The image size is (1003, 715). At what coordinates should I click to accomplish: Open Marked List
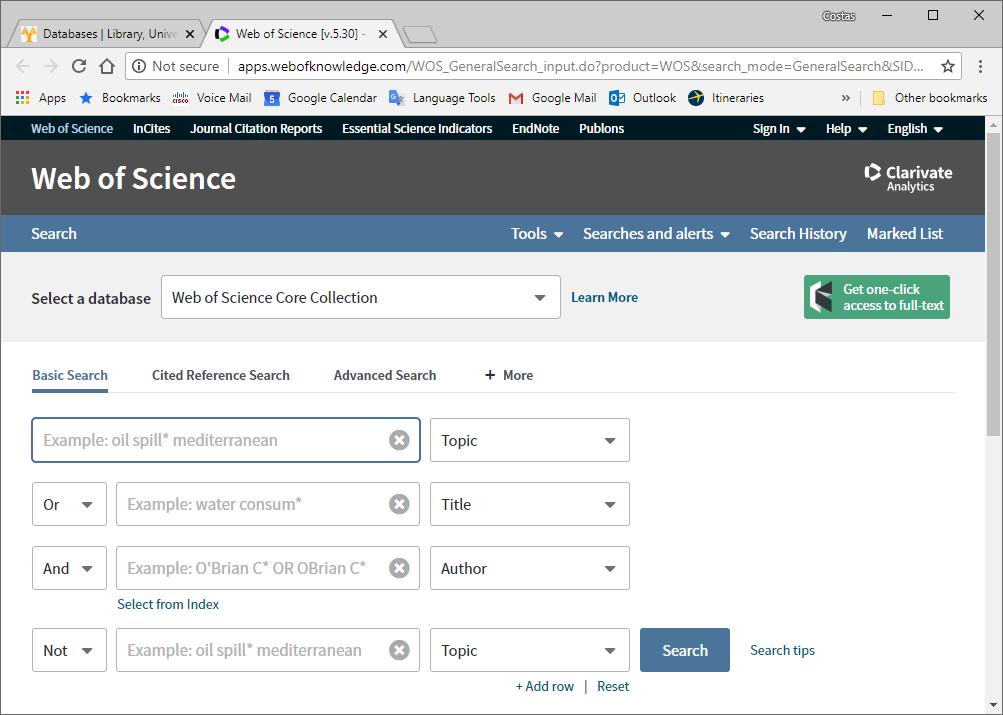904,233
